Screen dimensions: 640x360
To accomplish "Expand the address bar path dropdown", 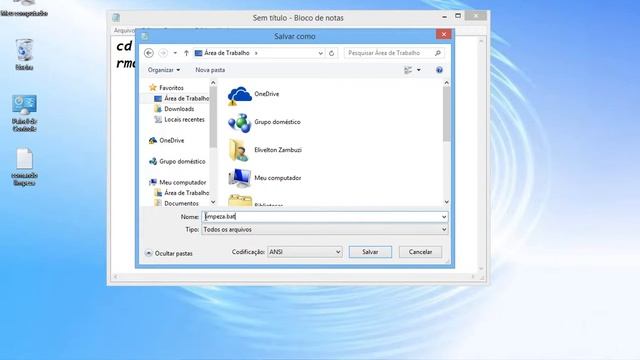I will click(x=320, y=53).
